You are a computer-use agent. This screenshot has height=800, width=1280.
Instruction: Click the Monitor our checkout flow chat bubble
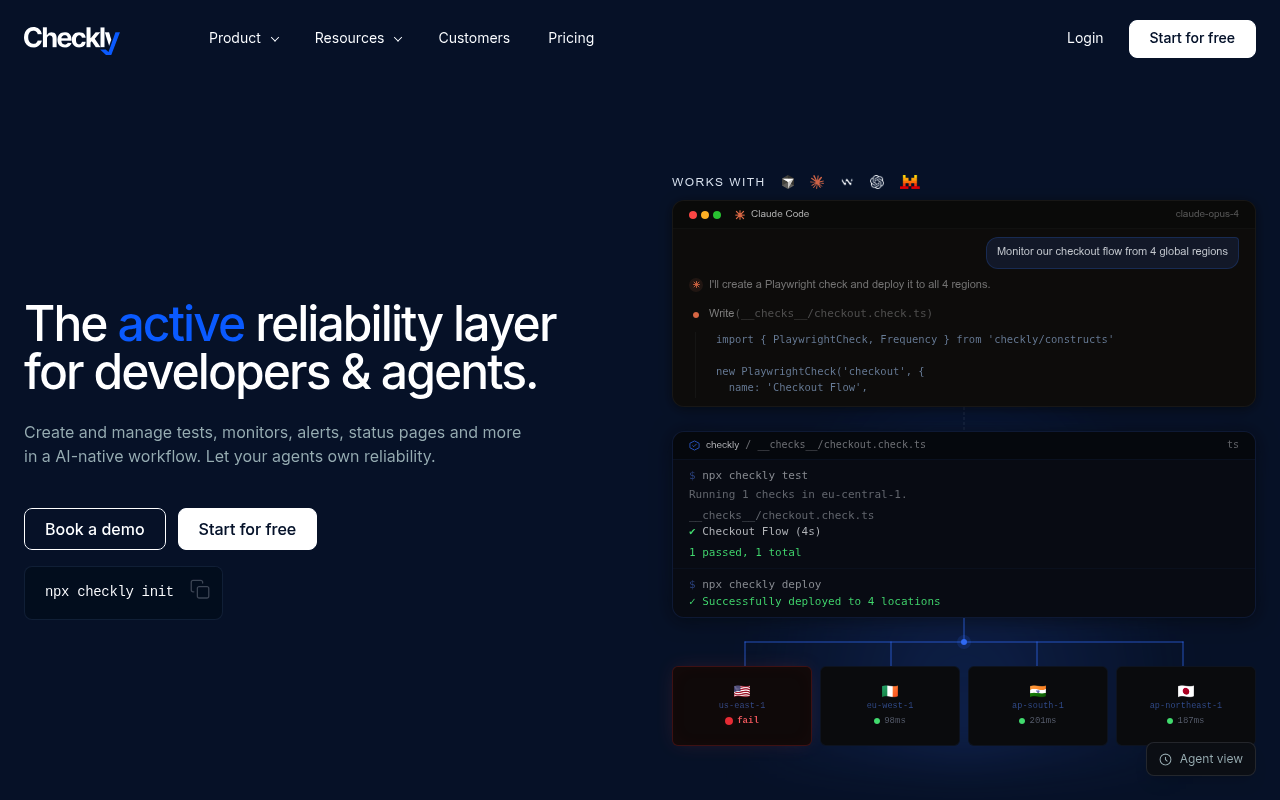(1112, 252)
